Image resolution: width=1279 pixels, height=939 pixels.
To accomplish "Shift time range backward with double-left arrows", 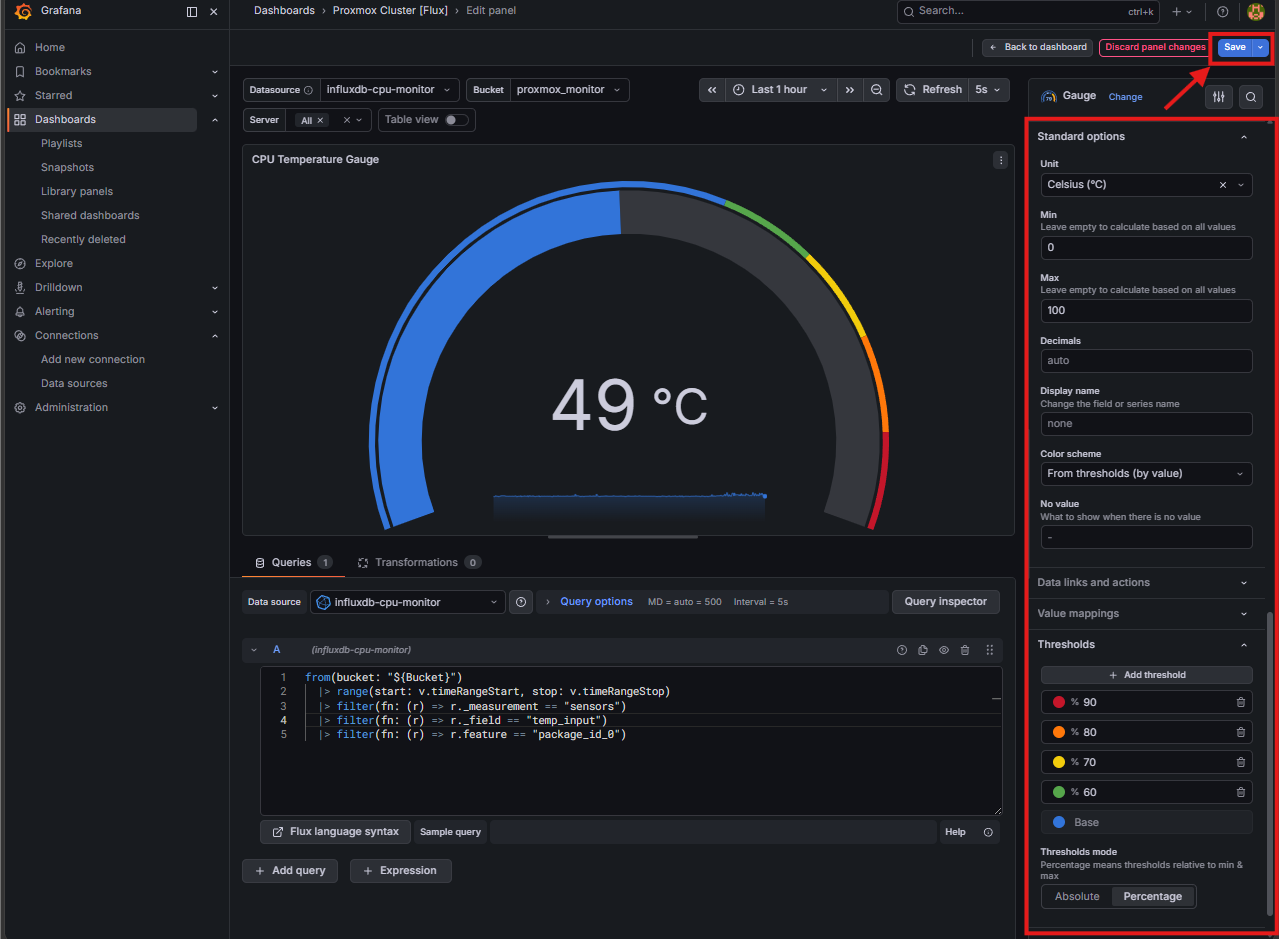I will tap(712, 90).
